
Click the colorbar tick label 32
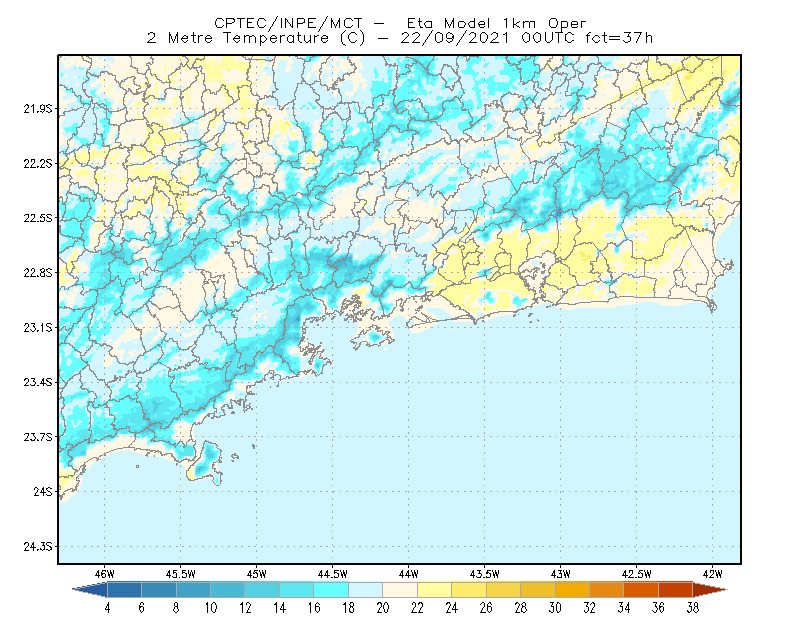click(x=590, y=608)
